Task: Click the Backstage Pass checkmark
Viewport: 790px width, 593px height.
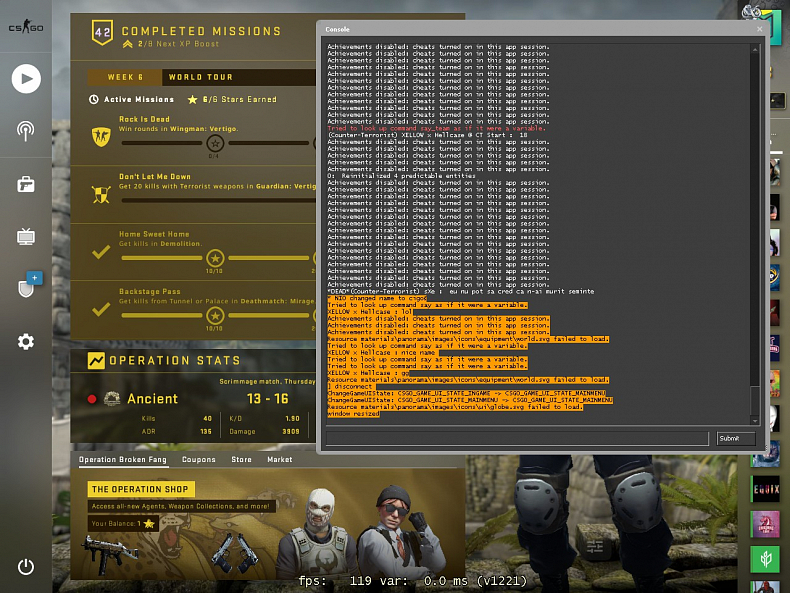Action: (x=101, y=309)
